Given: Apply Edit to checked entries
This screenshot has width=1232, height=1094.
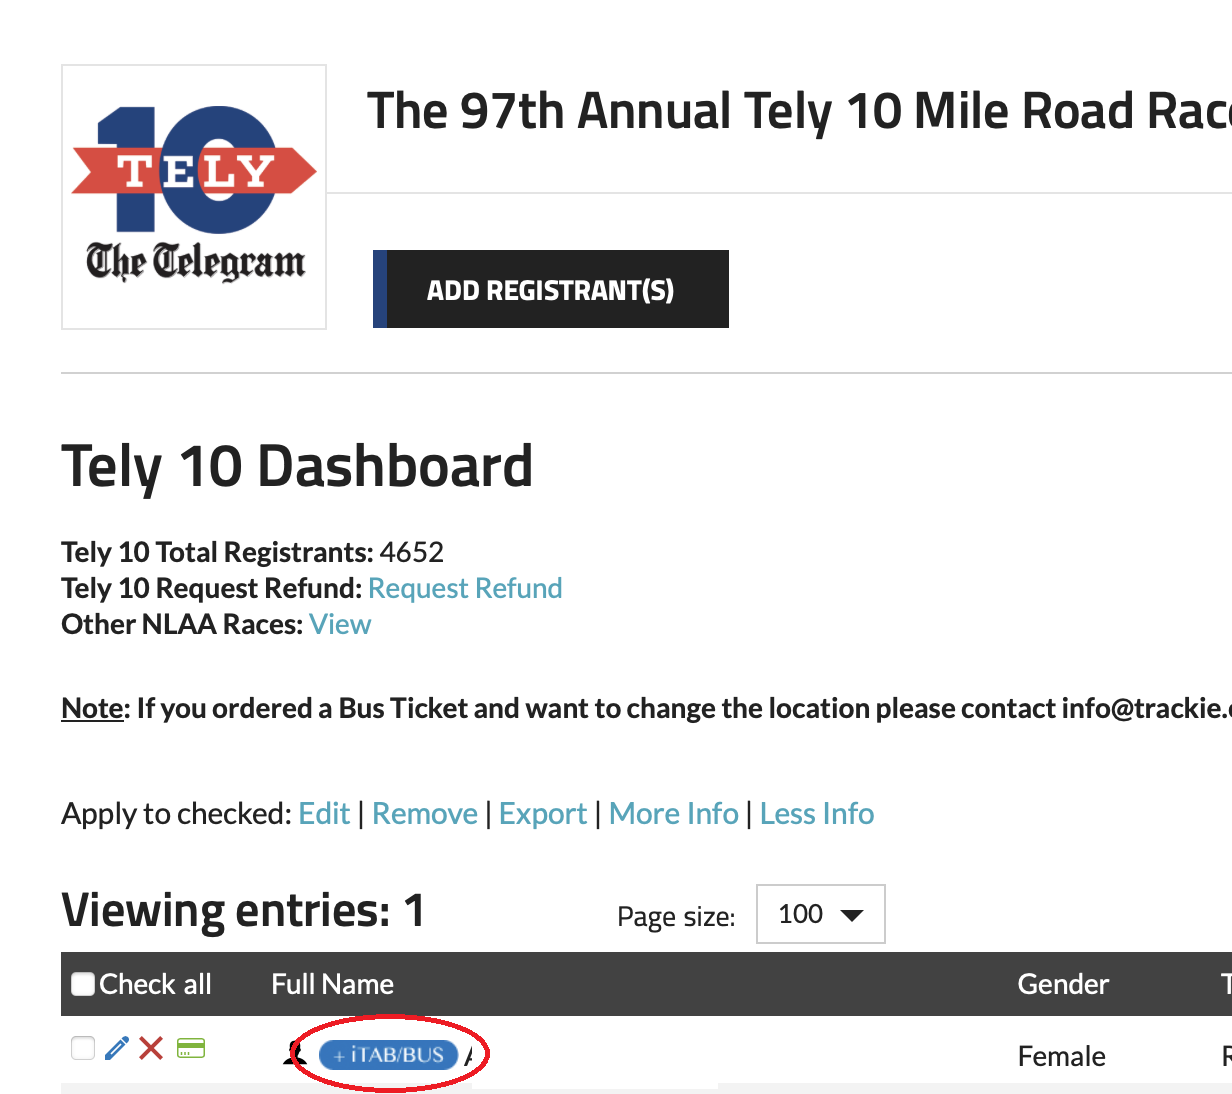Looking at the screenshot, I should [x=324, y=814].
